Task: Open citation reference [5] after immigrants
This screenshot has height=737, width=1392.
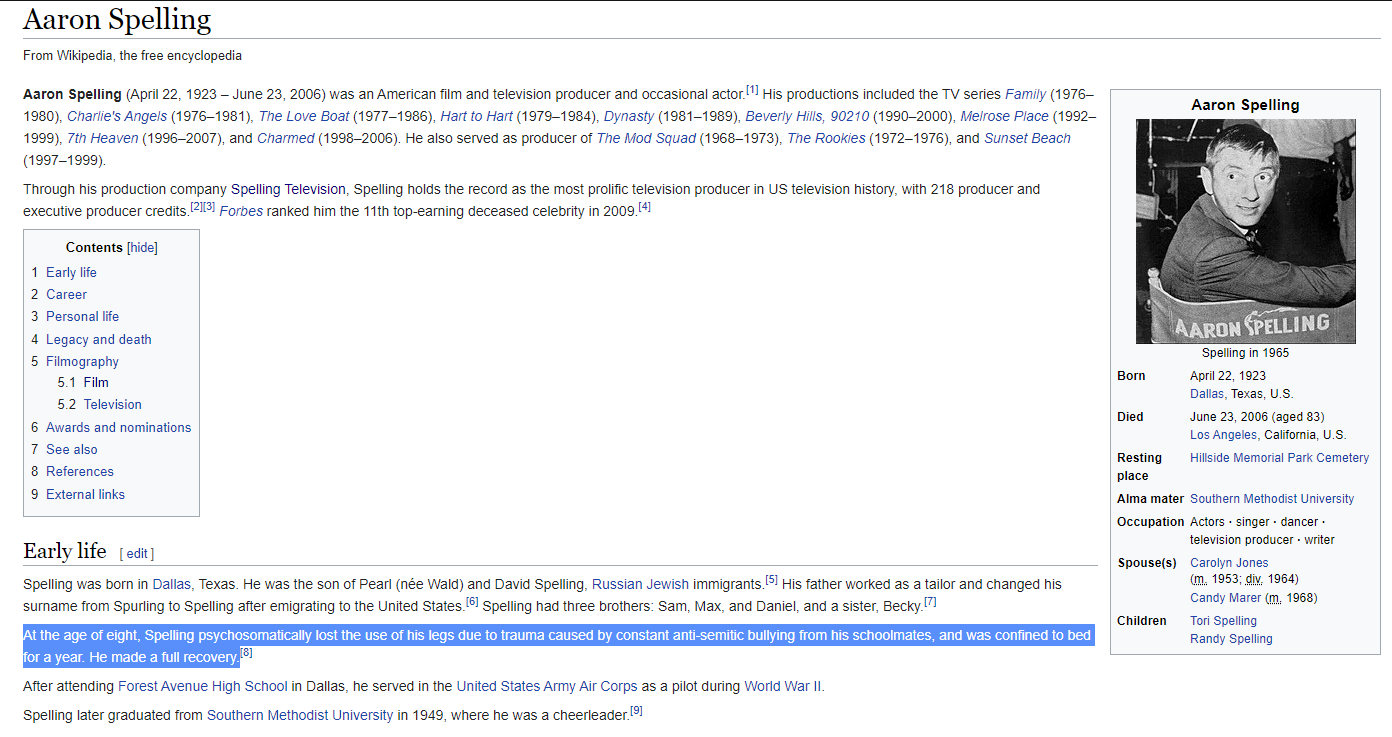Action: (771, 579)
